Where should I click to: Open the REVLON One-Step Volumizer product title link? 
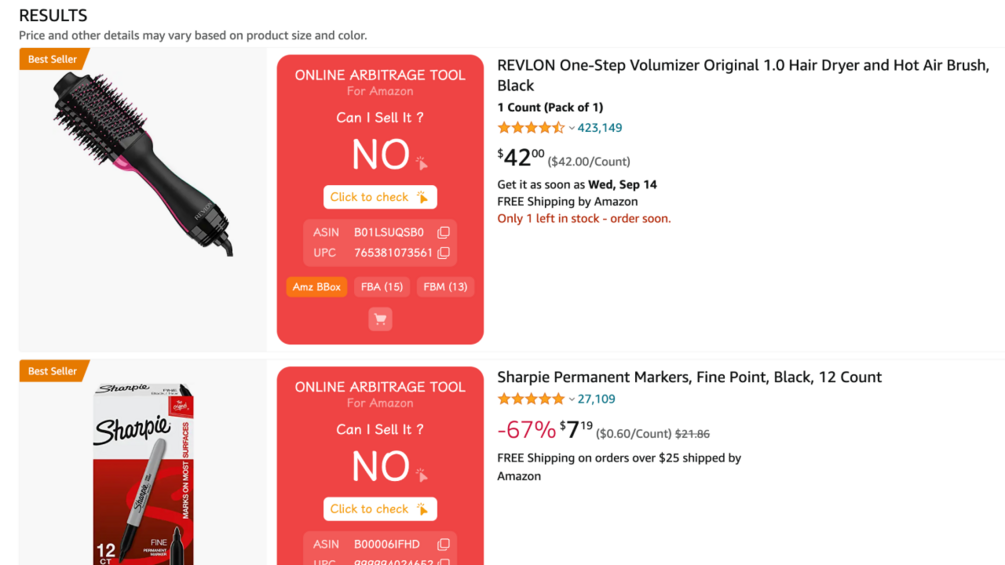(x=742, y=75)
